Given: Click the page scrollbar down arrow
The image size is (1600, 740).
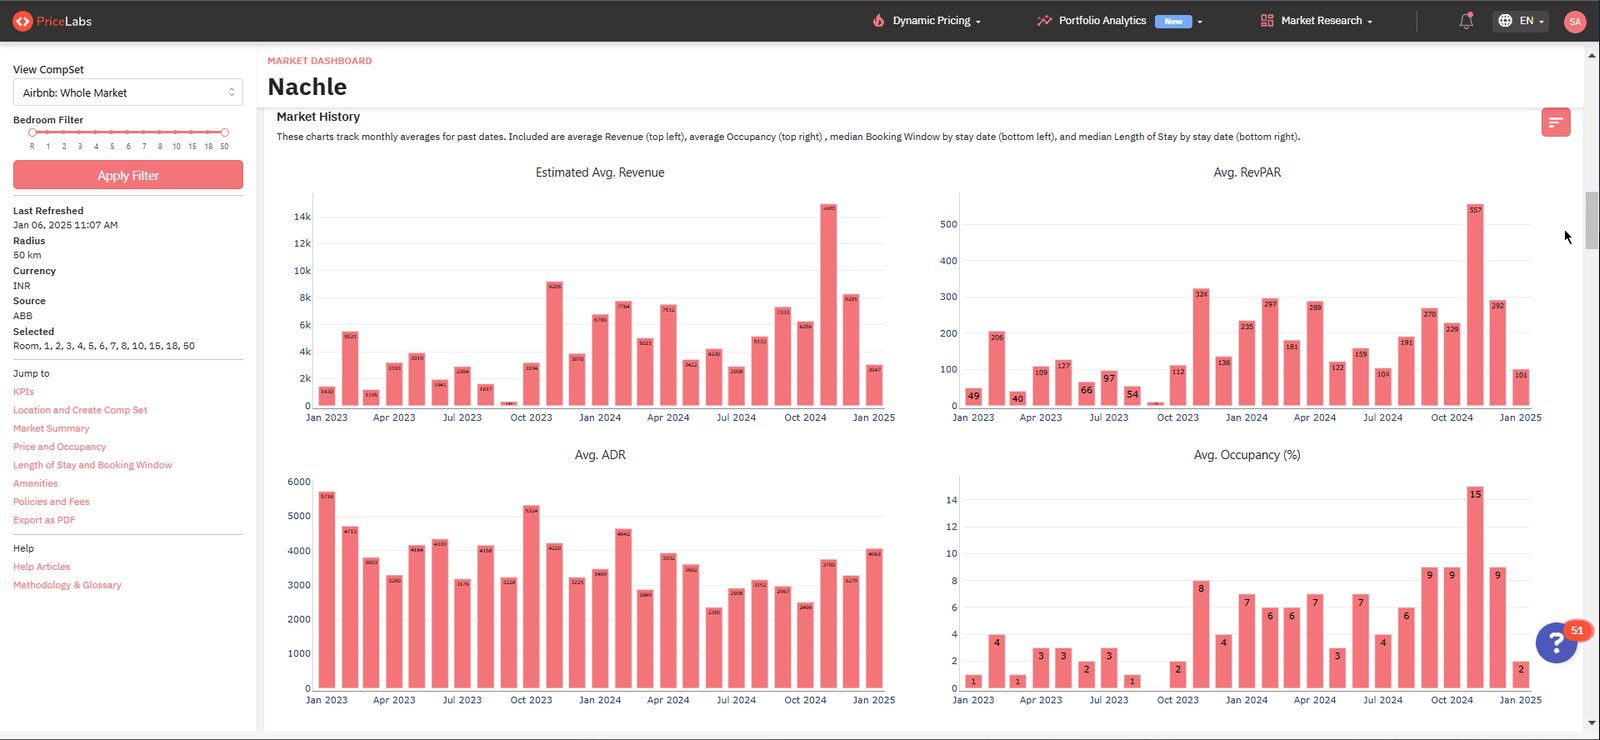Looking at the screenshot, I should pyautogui.click(x=1591, y=723).
